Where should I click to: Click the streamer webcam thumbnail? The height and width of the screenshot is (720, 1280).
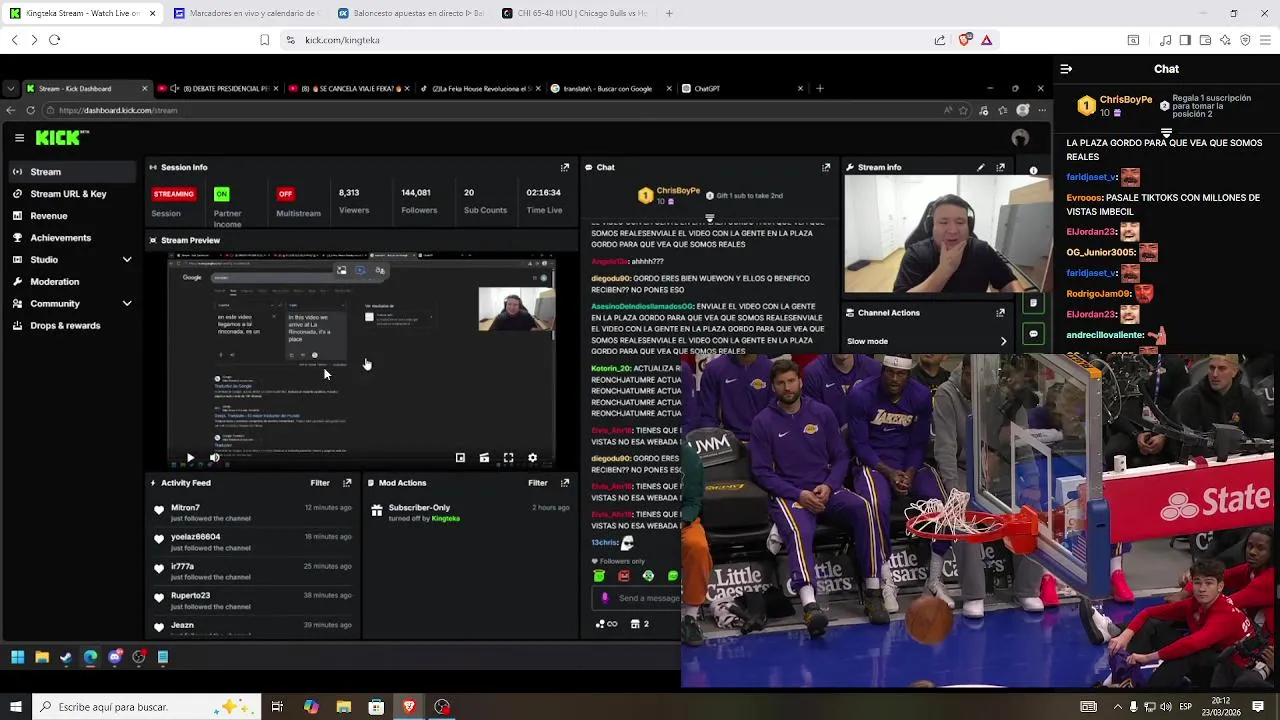point(948,234)
